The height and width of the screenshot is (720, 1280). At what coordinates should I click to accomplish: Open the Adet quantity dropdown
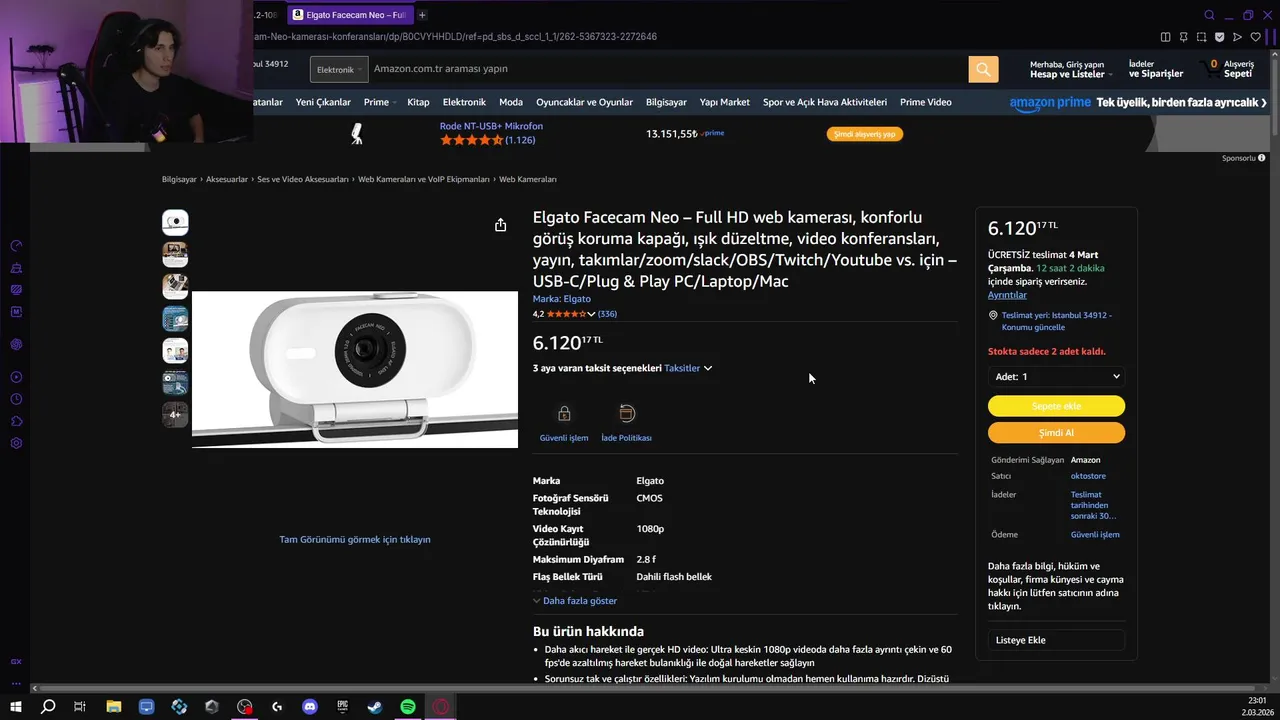(1056, 376)
